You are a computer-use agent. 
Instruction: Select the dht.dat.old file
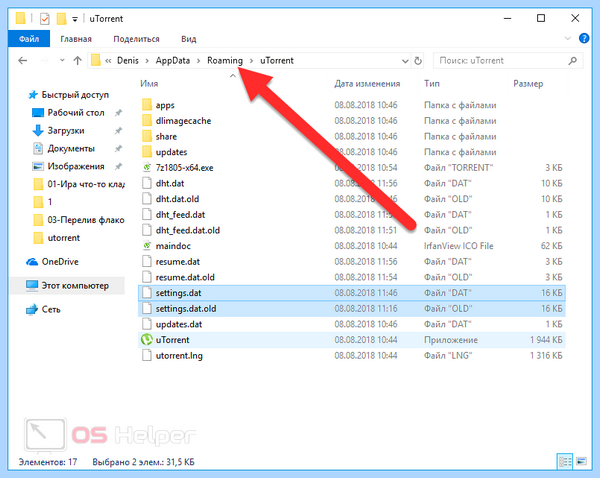[177, 199]
